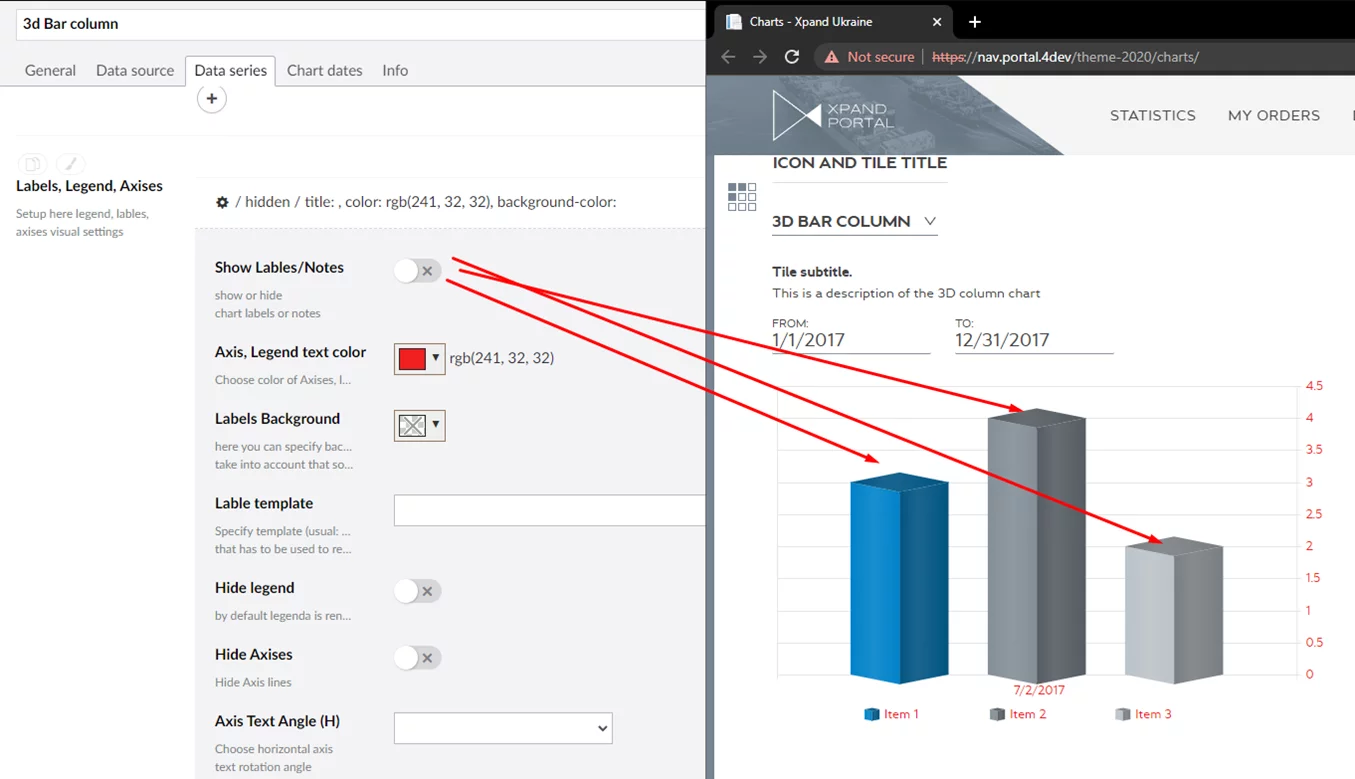1355x779 pixels.
Task: Turn on the Hide legend switch
Action: pyautogui.click(x=417, y=591)
